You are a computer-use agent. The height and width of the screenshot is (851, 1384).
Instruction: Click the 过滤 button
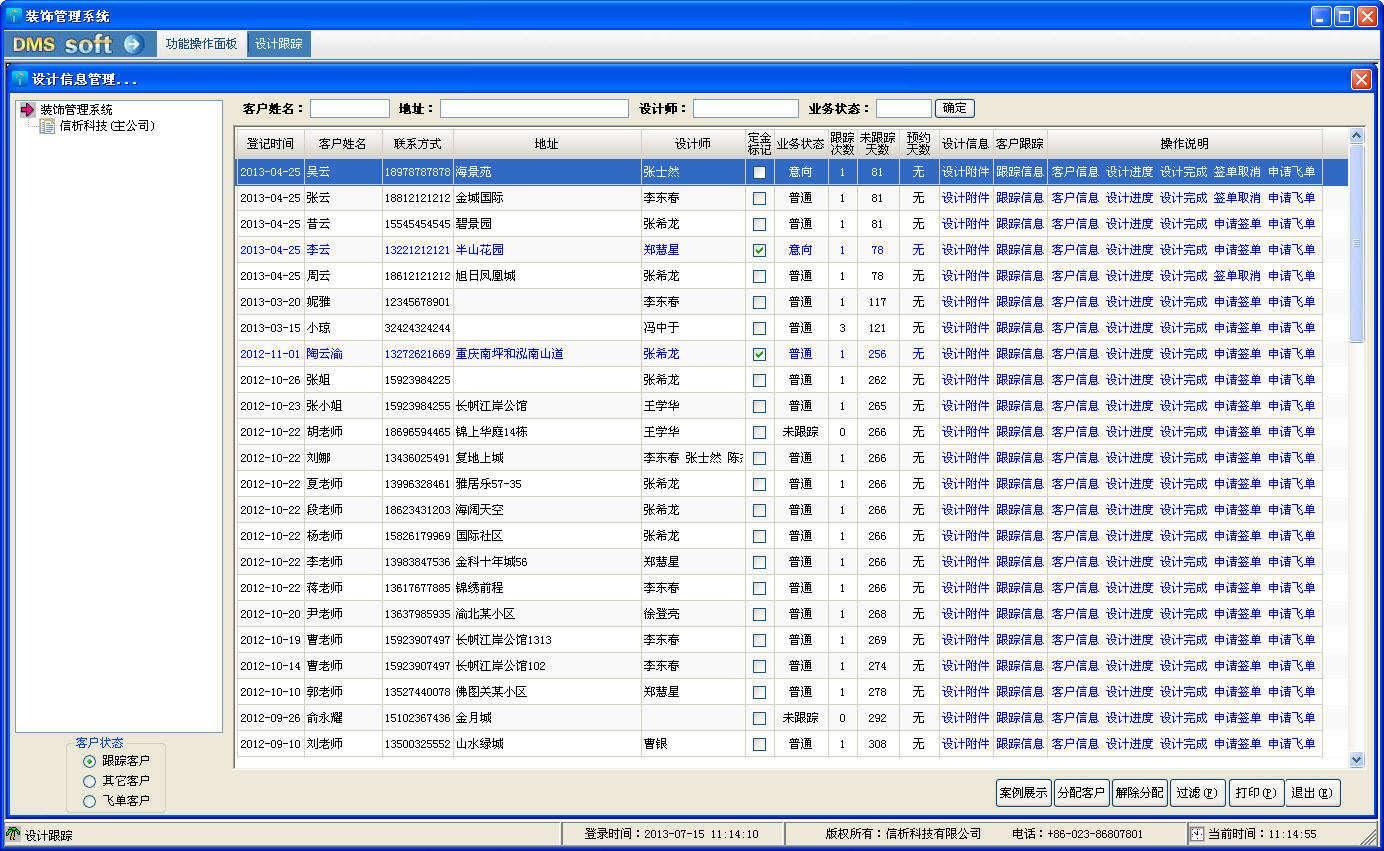(1197, 793)
